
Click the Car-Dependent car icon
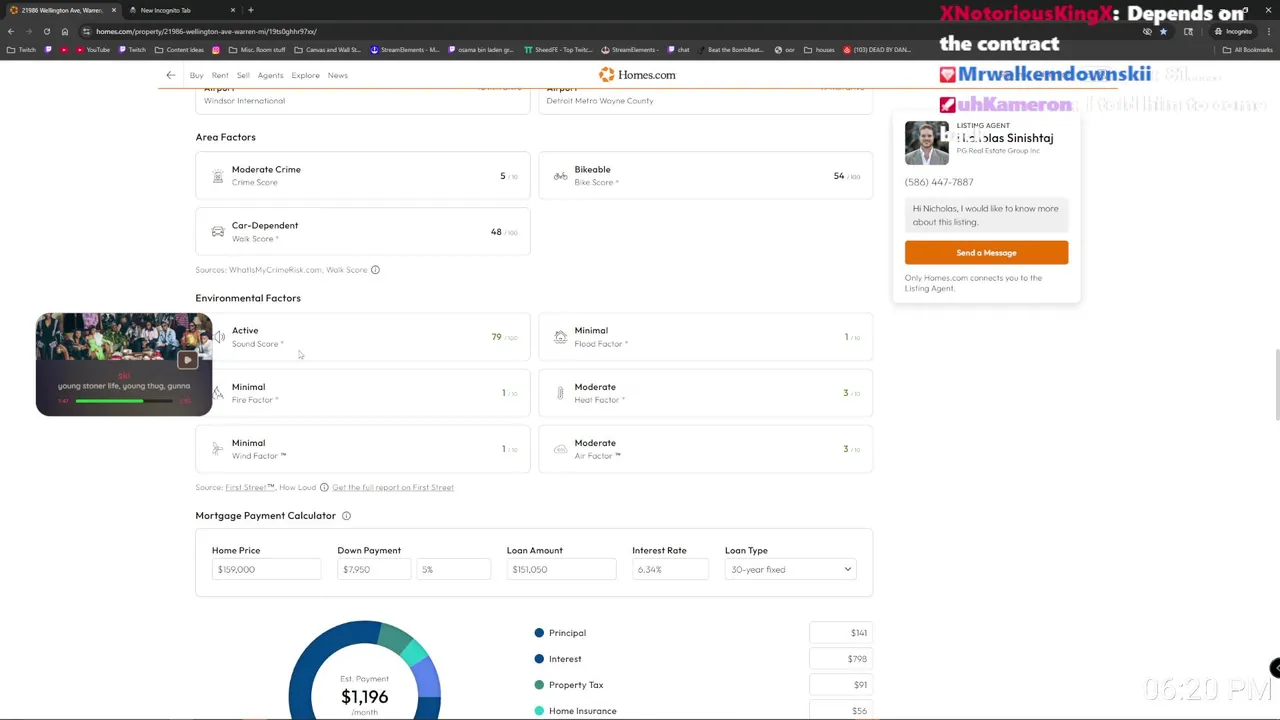click(218, 232)
